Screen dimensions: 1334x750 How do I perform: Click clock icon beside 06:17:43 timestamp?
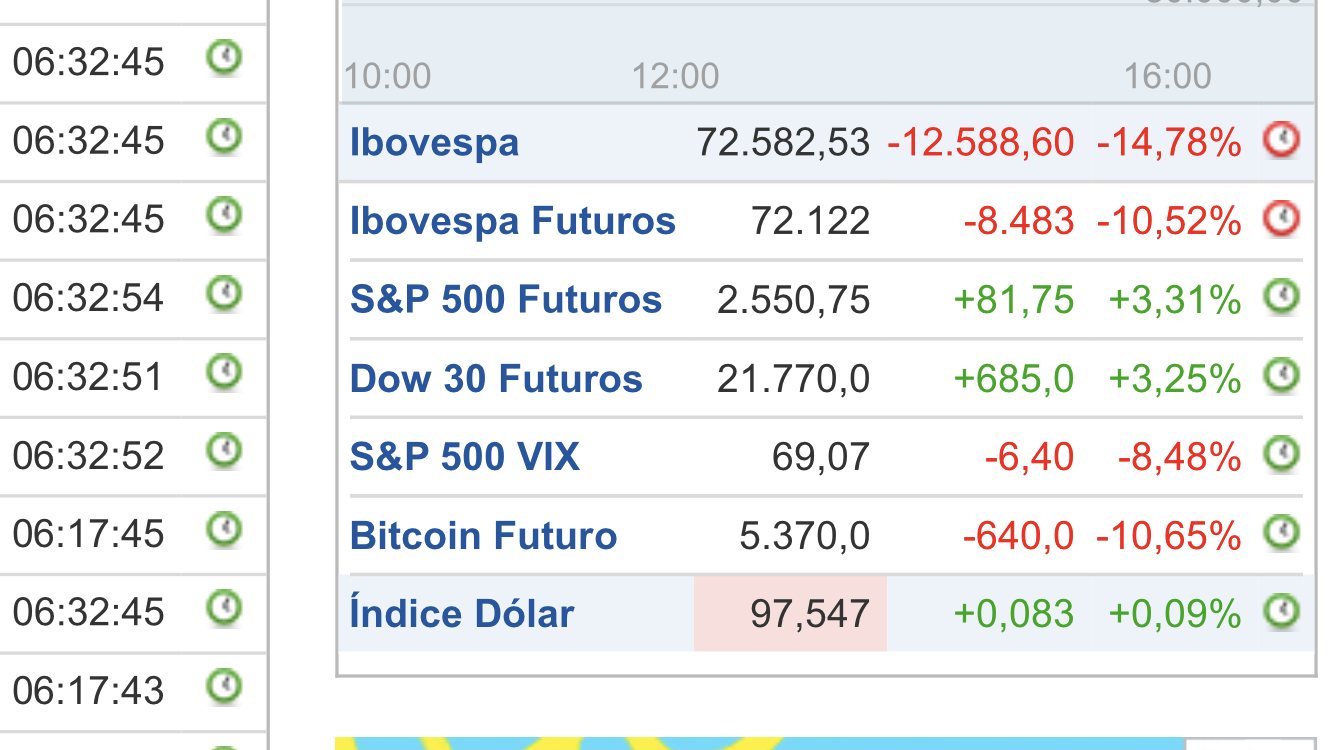coord(224,686)
